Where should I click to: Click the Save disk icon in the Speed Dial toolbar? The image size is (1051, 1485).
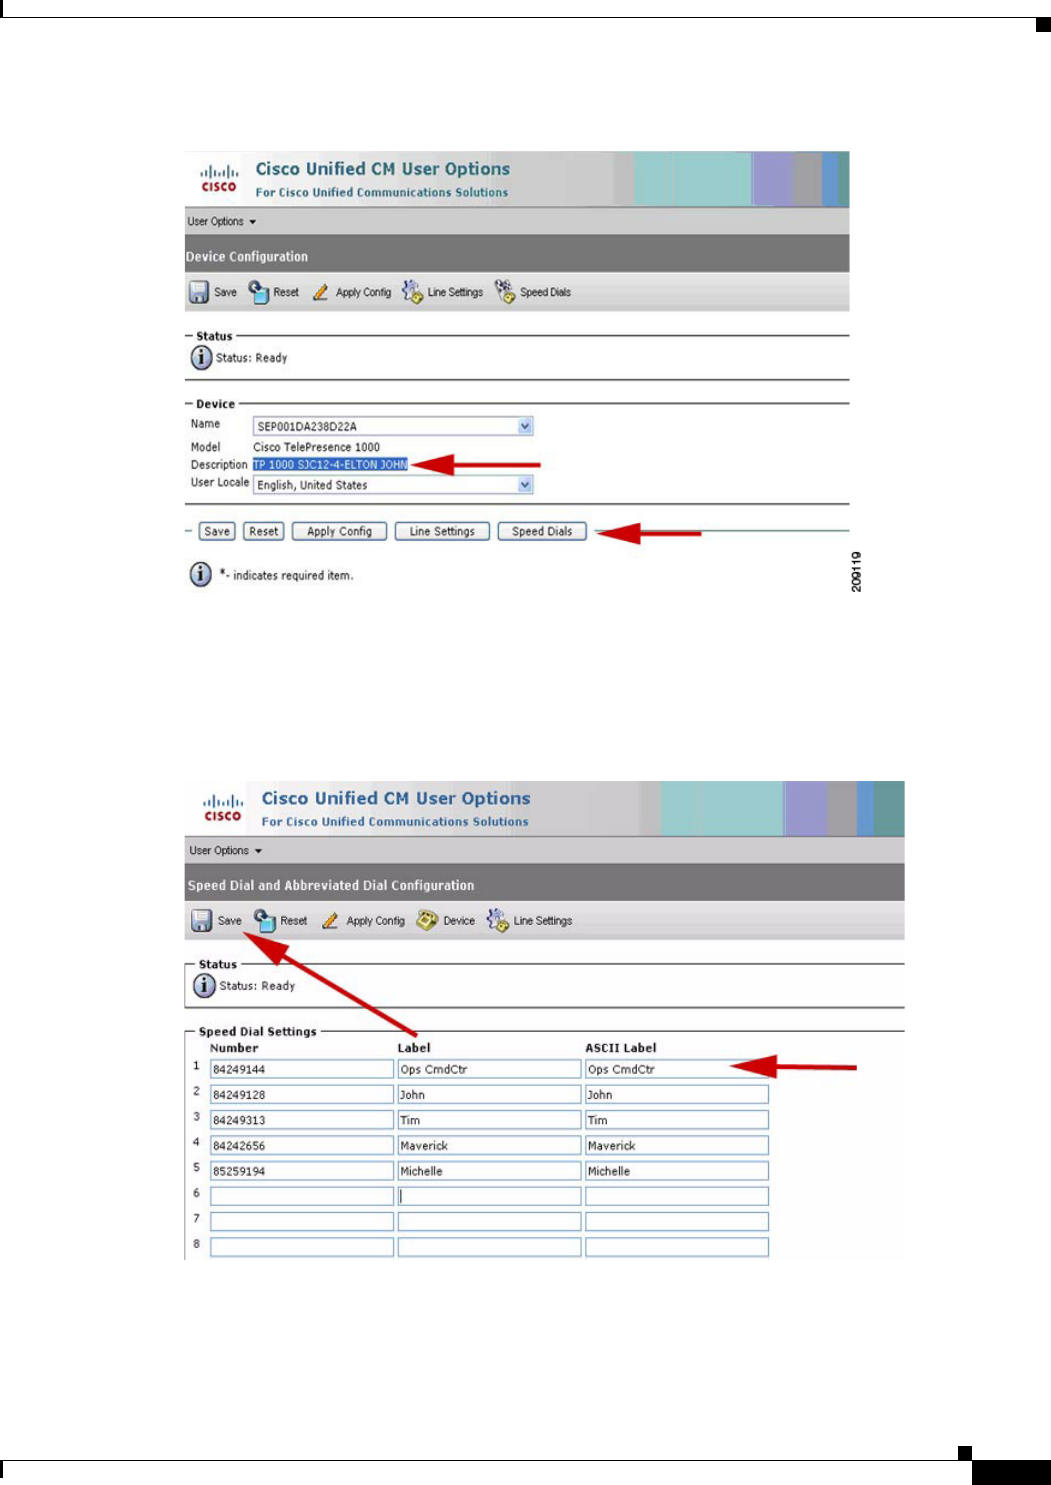click(x=202, y=921)
